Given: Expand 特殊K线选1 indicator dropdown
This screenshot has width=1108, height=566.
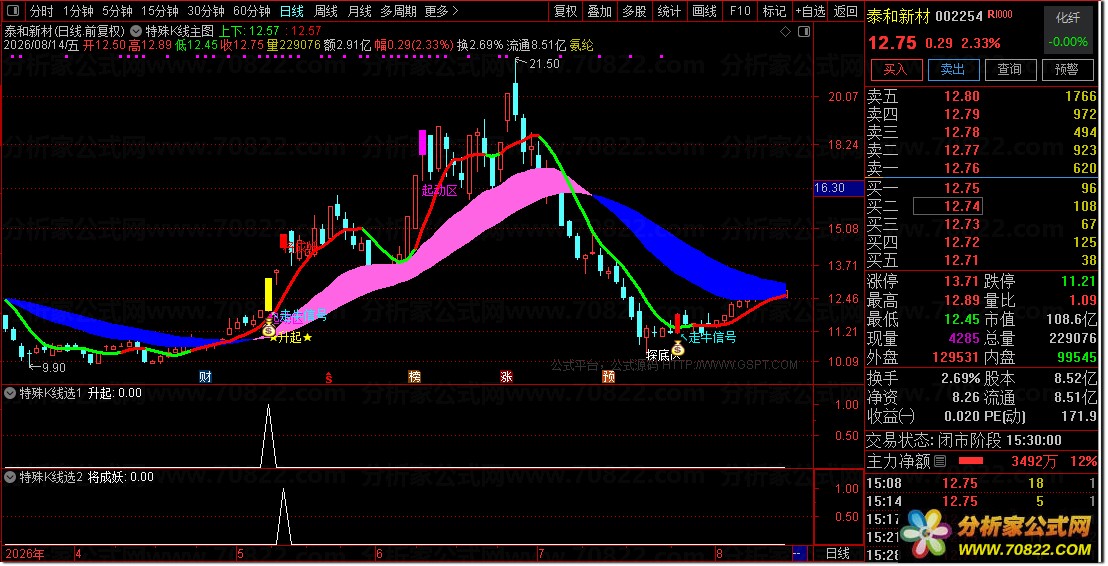Looking at the screenshot, I should (x=10, y=393).
